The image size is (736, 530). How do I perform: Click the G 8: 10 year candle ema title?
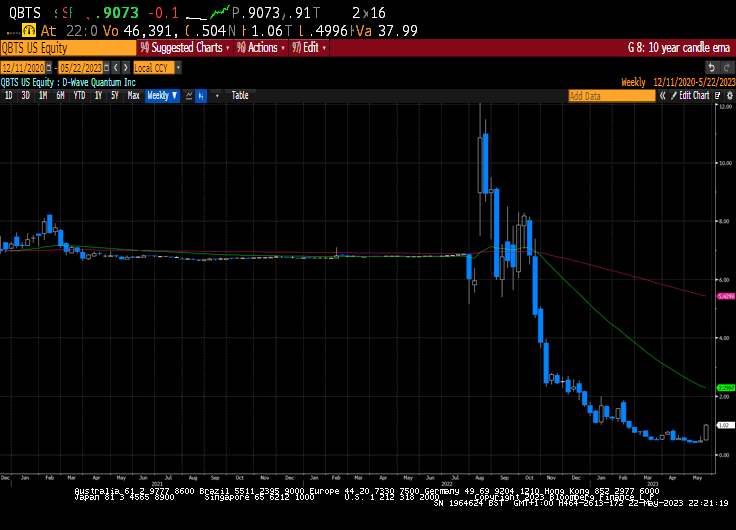(x=679, y=48)
